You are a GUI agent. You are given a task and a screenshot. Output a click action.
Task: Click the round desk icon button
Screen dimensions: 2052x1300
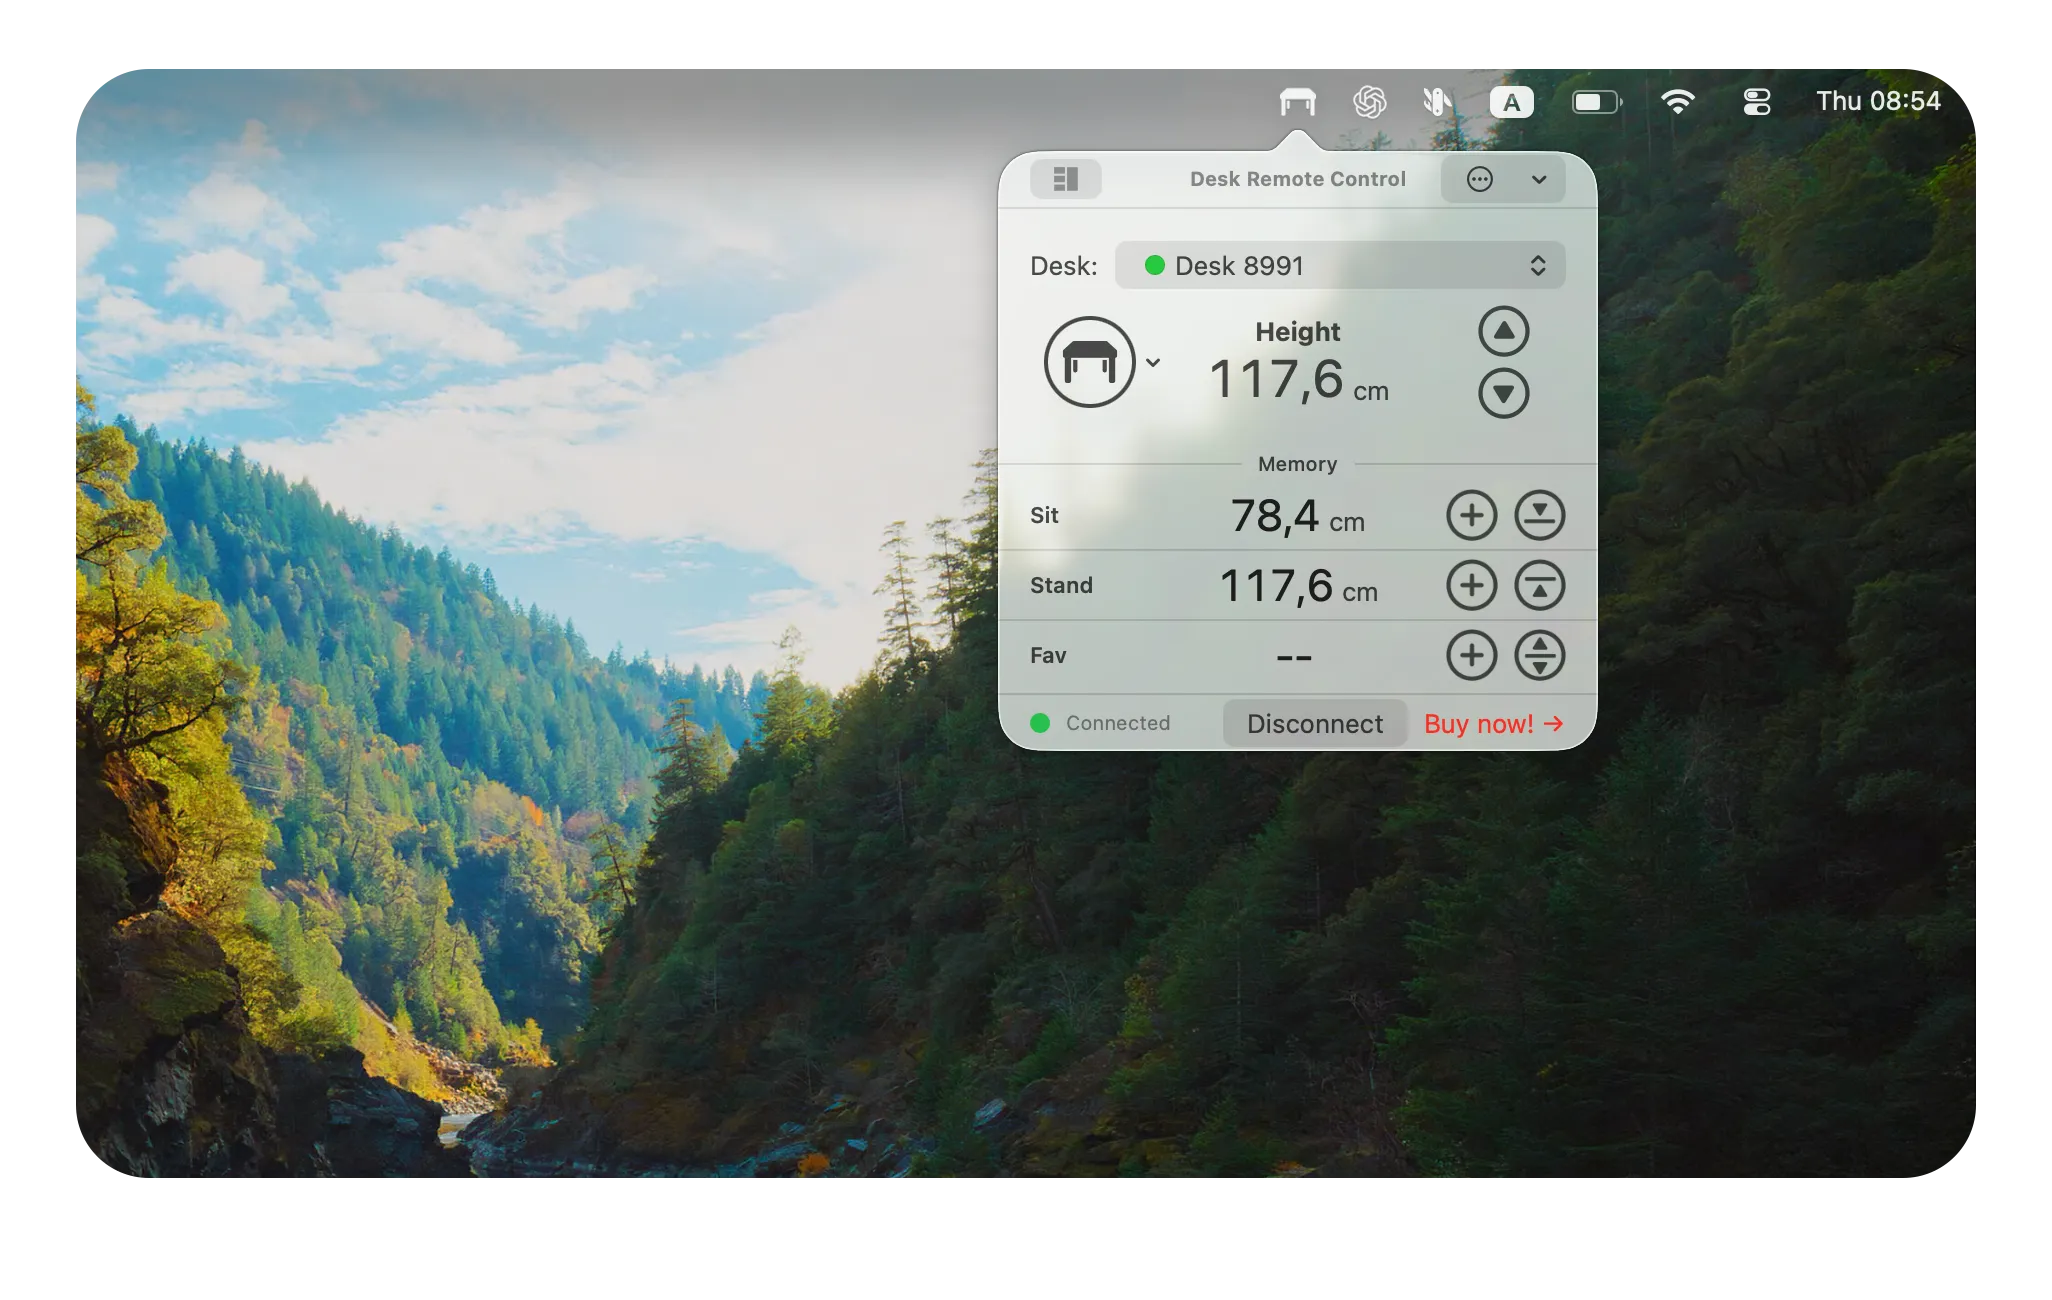point(1089,362)
